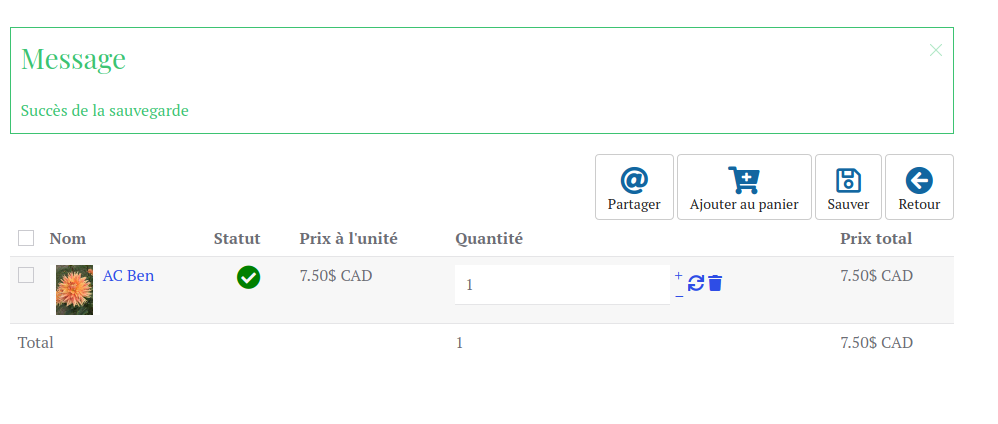
Task: Click the Statut column header
Action: point(237,239)
